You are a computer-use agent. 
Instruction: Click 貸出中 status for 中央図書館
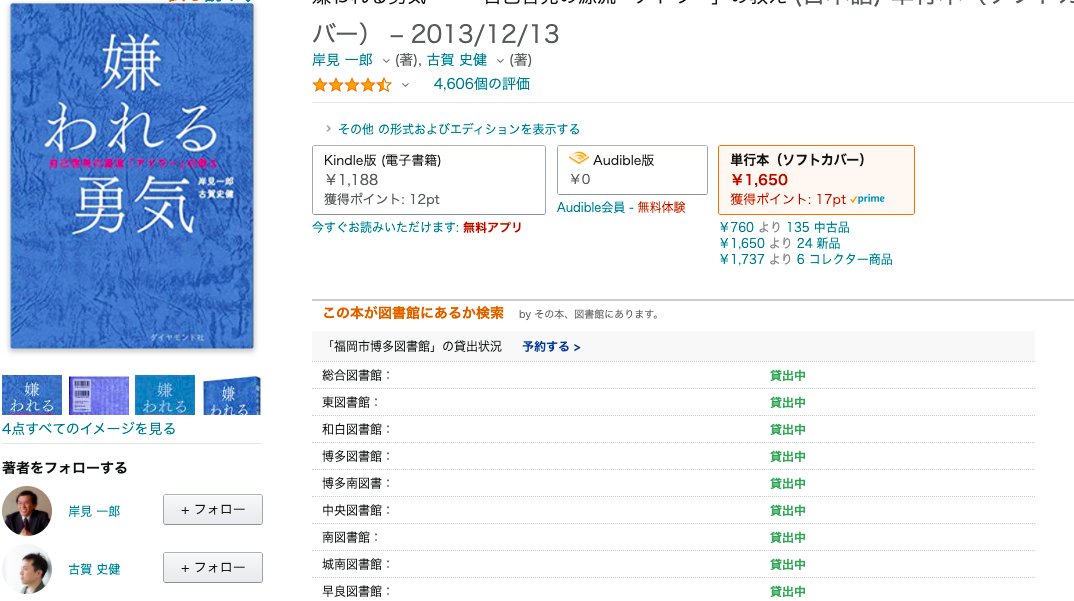(788, 511)
